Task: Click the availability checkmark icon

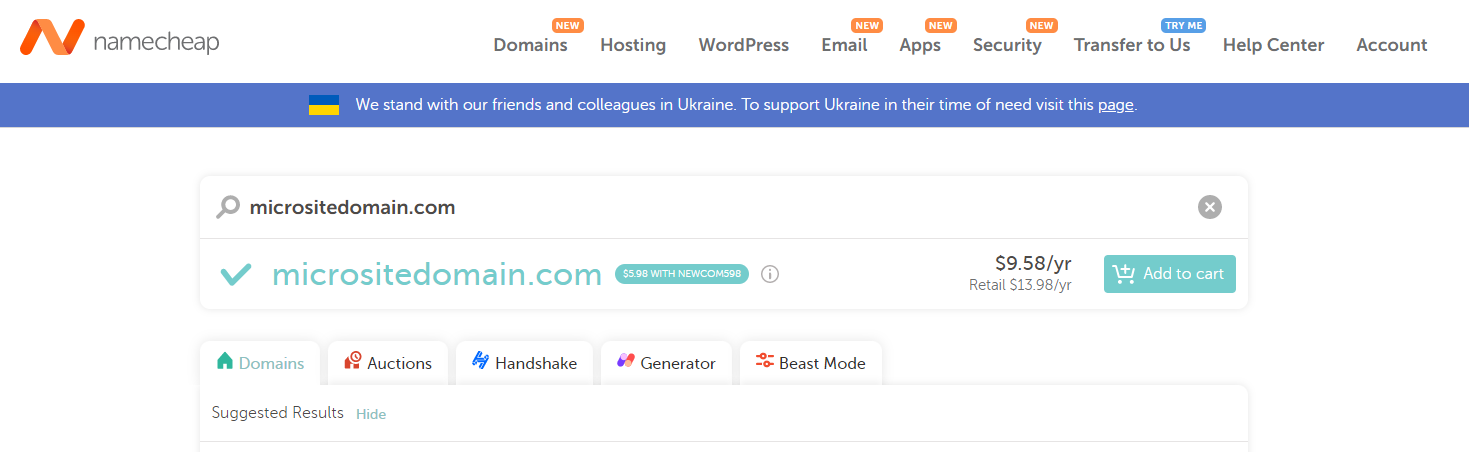Action: point(236,273)
